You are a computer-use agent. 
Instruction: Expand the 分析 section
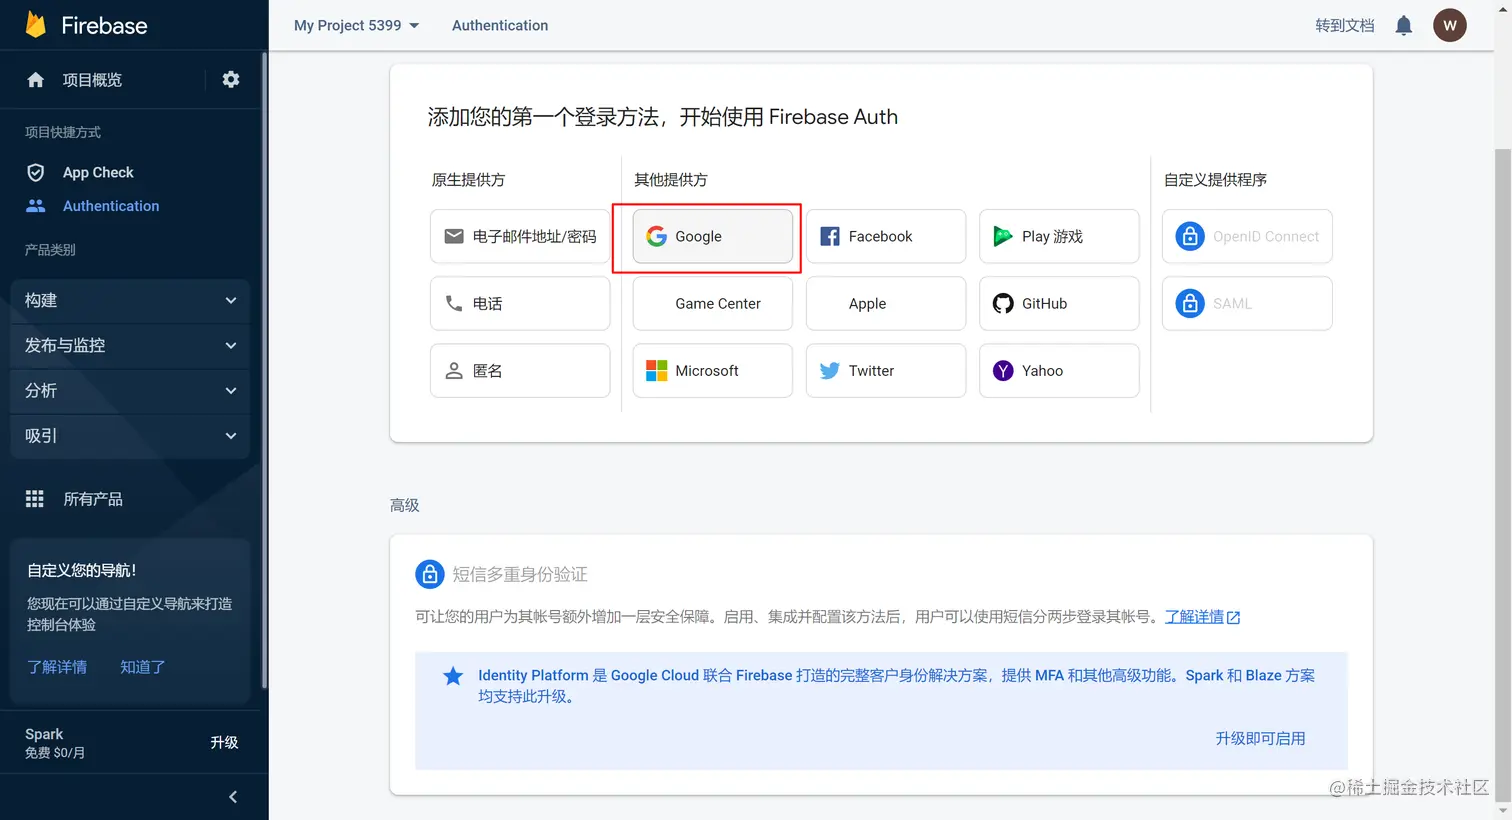[x=130, y=390]
